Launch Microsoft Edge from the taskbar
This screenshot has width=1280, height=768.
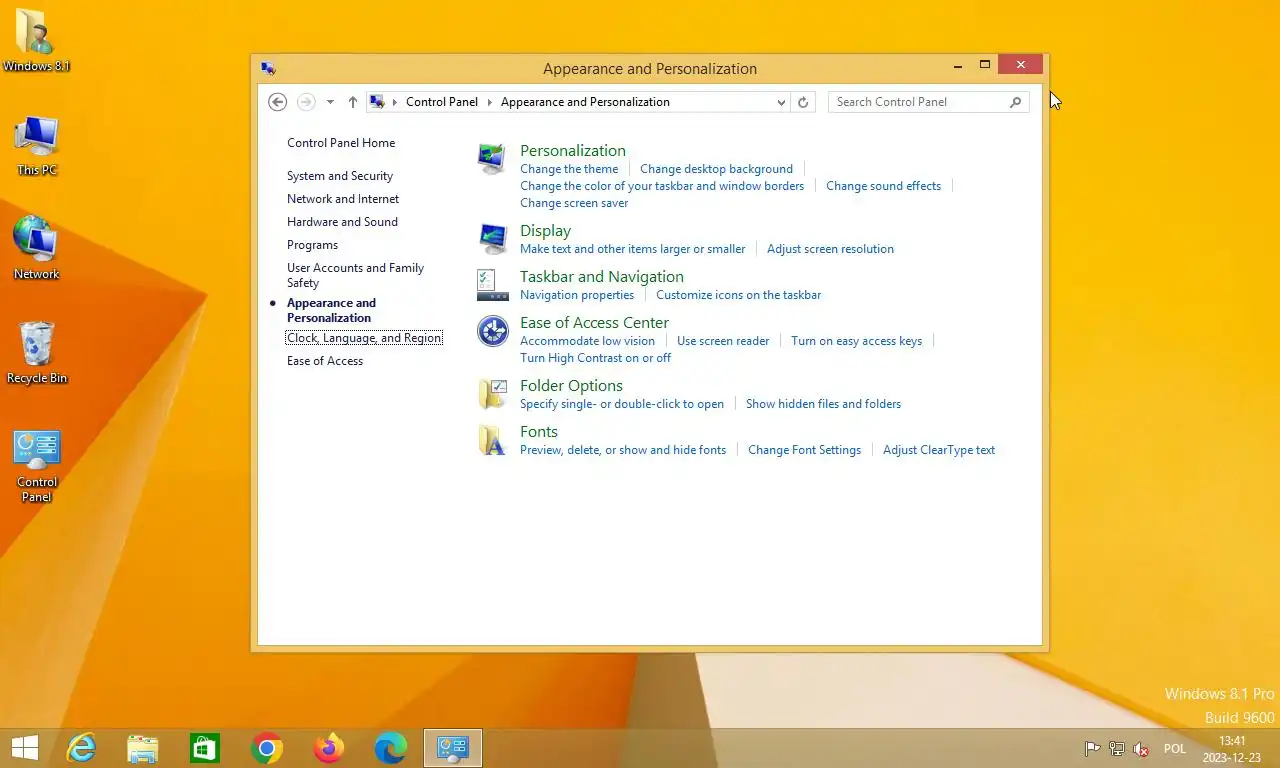[x=391, y=748]
